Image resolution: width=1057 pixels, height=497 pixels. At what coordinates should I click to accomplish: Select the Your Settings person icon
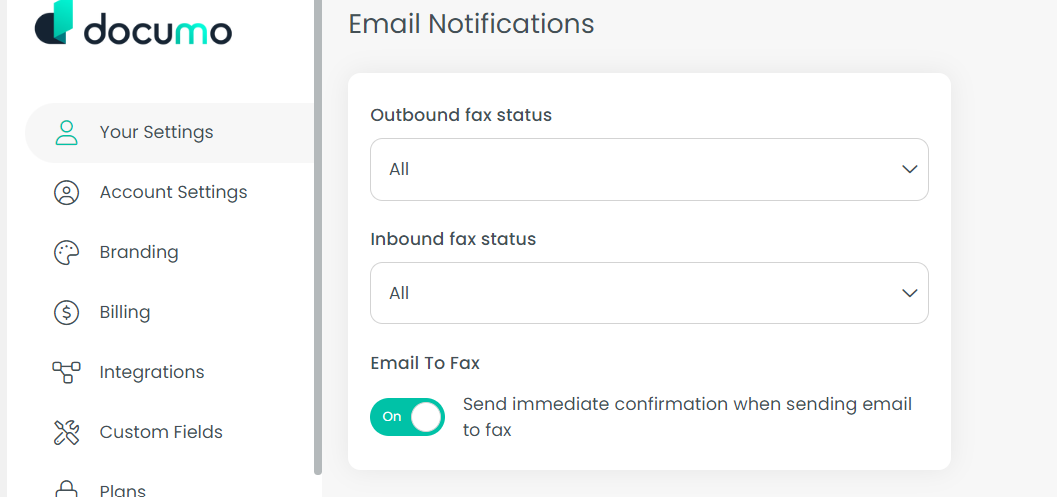67,133
